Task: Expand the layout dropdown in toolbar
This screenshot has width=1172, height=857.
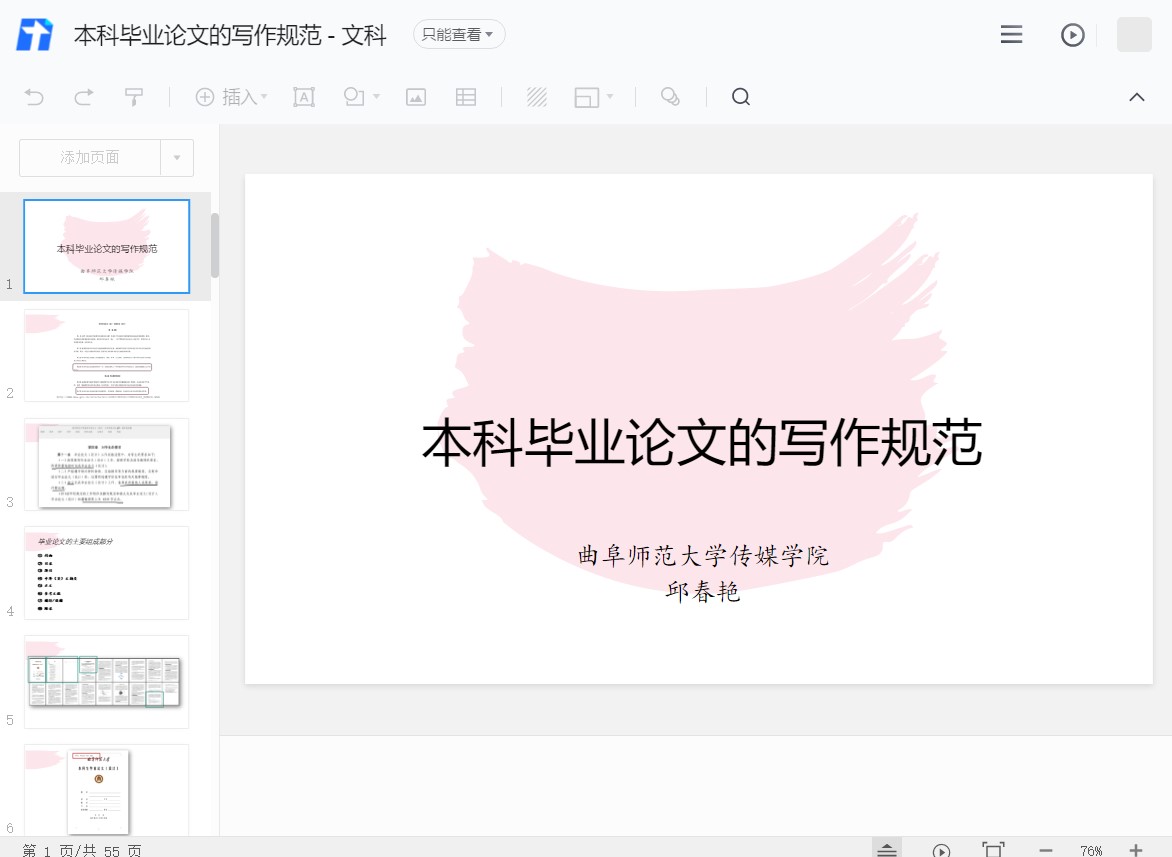Action: click(609, 97)
